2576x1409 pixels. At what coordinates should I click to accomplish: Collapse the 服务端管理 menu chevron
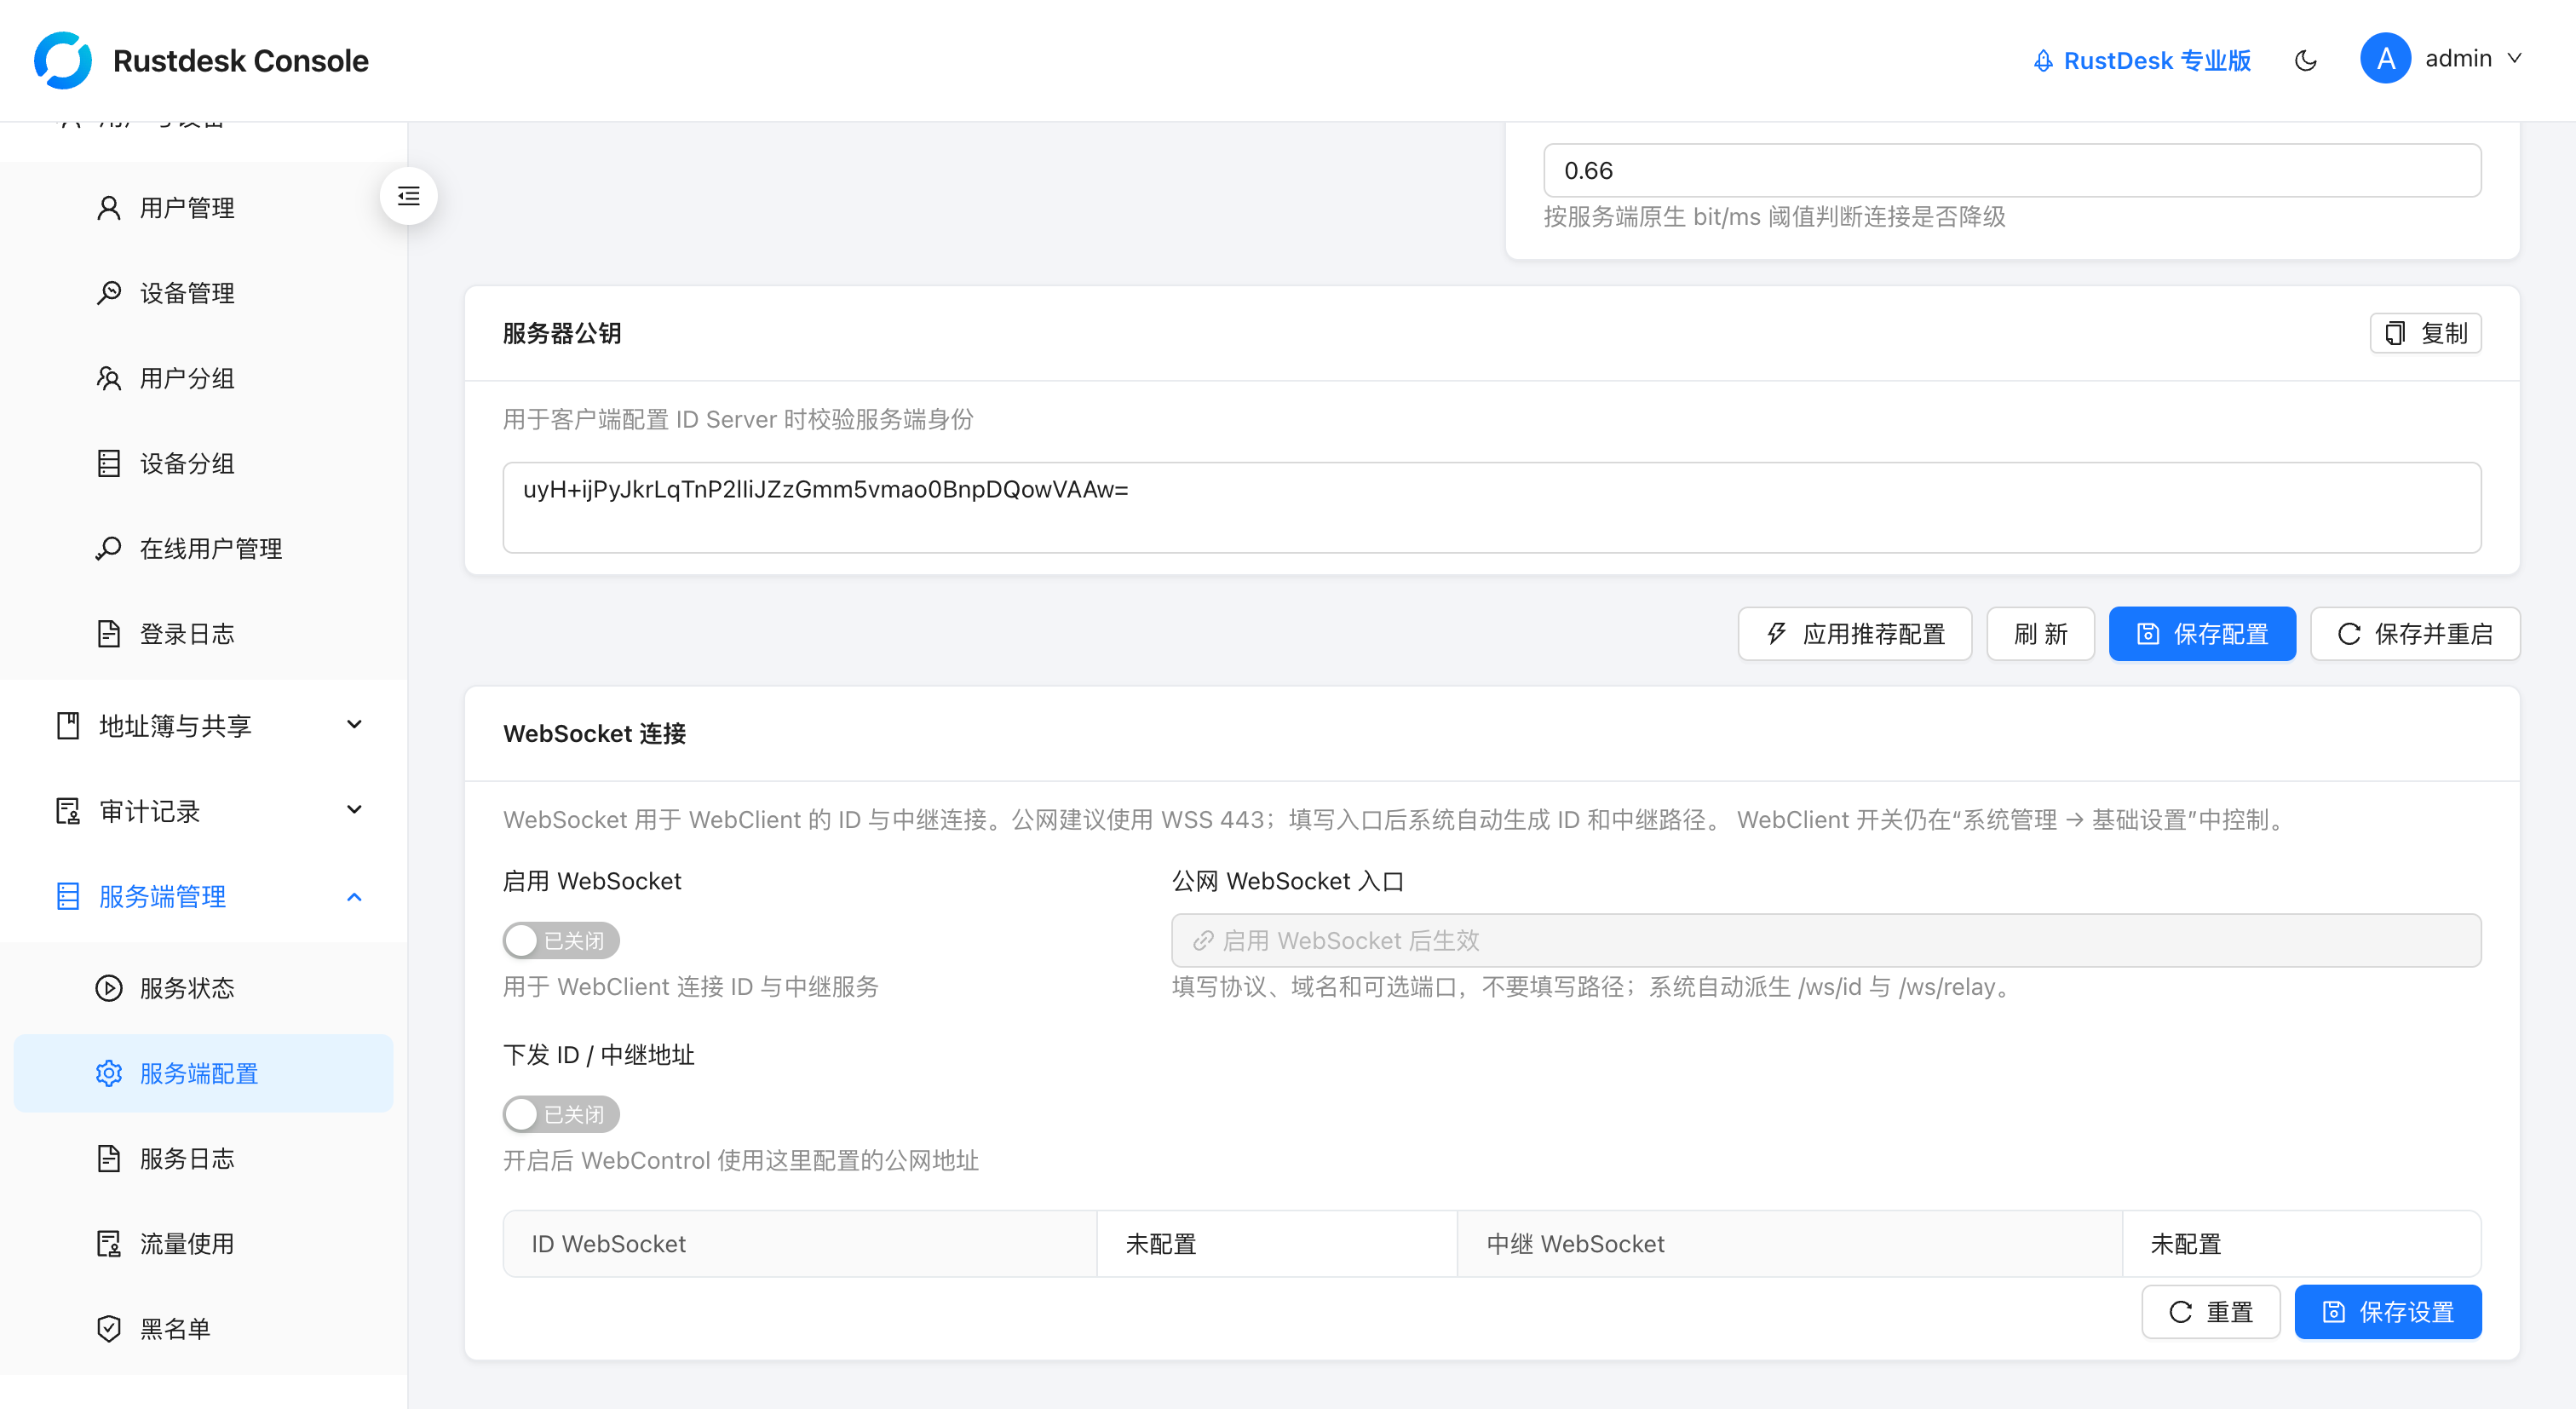click(x=354, y=896)
